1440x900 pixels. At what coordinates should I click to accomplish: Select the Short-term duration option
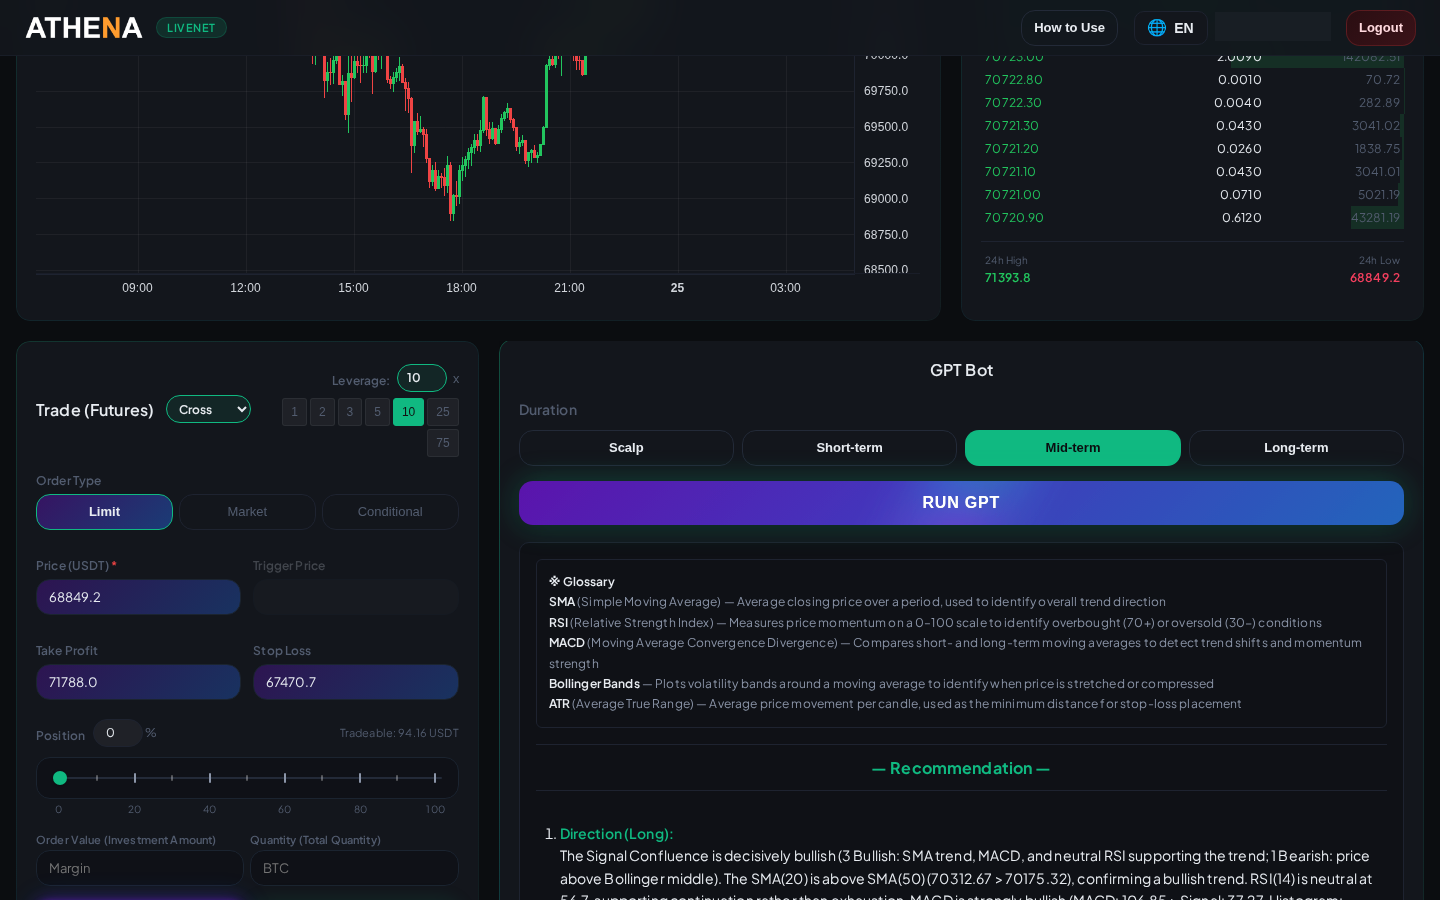[849, 448]
